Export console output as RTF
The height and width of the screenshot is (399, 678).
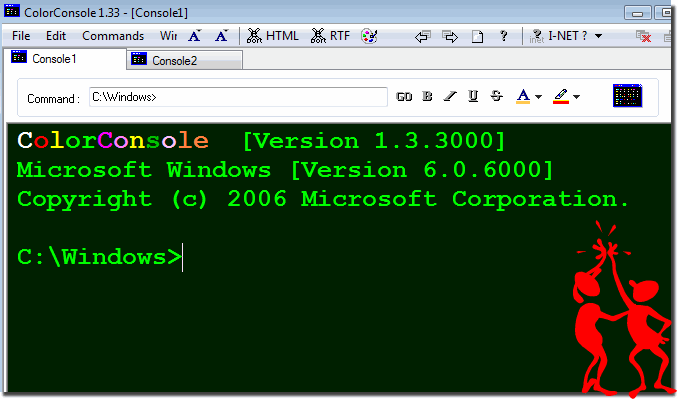click(x=330, y=36)
